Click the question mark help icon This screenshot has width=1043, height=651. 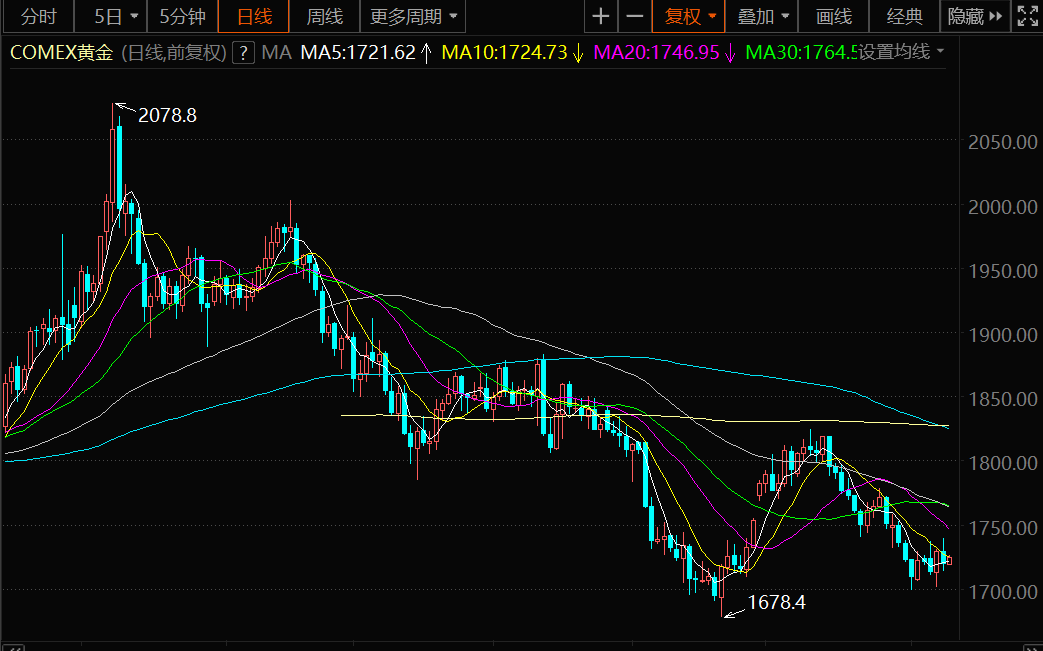(x=242, y=53)
